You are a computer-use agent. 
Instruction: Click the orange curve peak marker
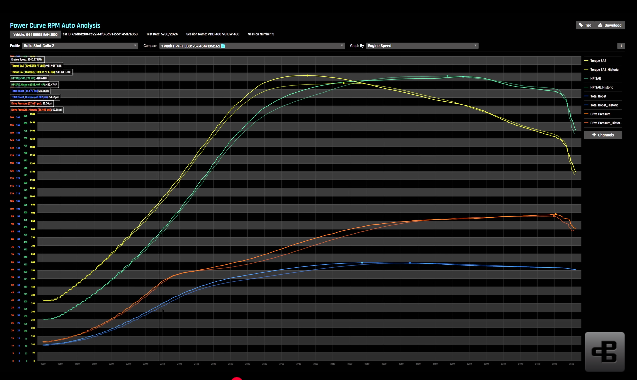click(555, 214)
